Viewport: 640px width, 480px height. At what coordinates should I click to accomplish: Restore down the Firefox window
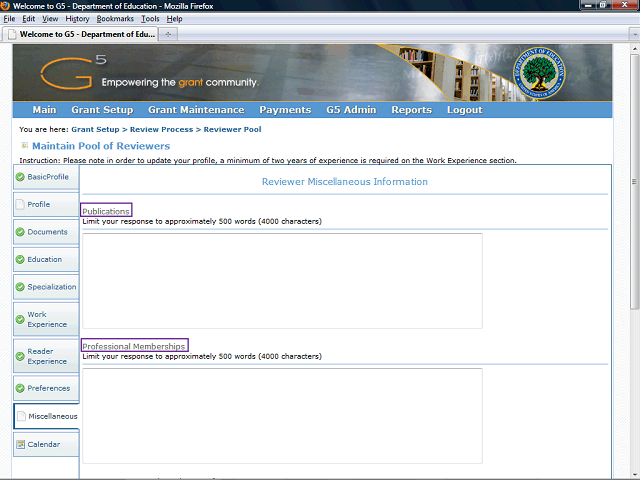click(603, 5)
